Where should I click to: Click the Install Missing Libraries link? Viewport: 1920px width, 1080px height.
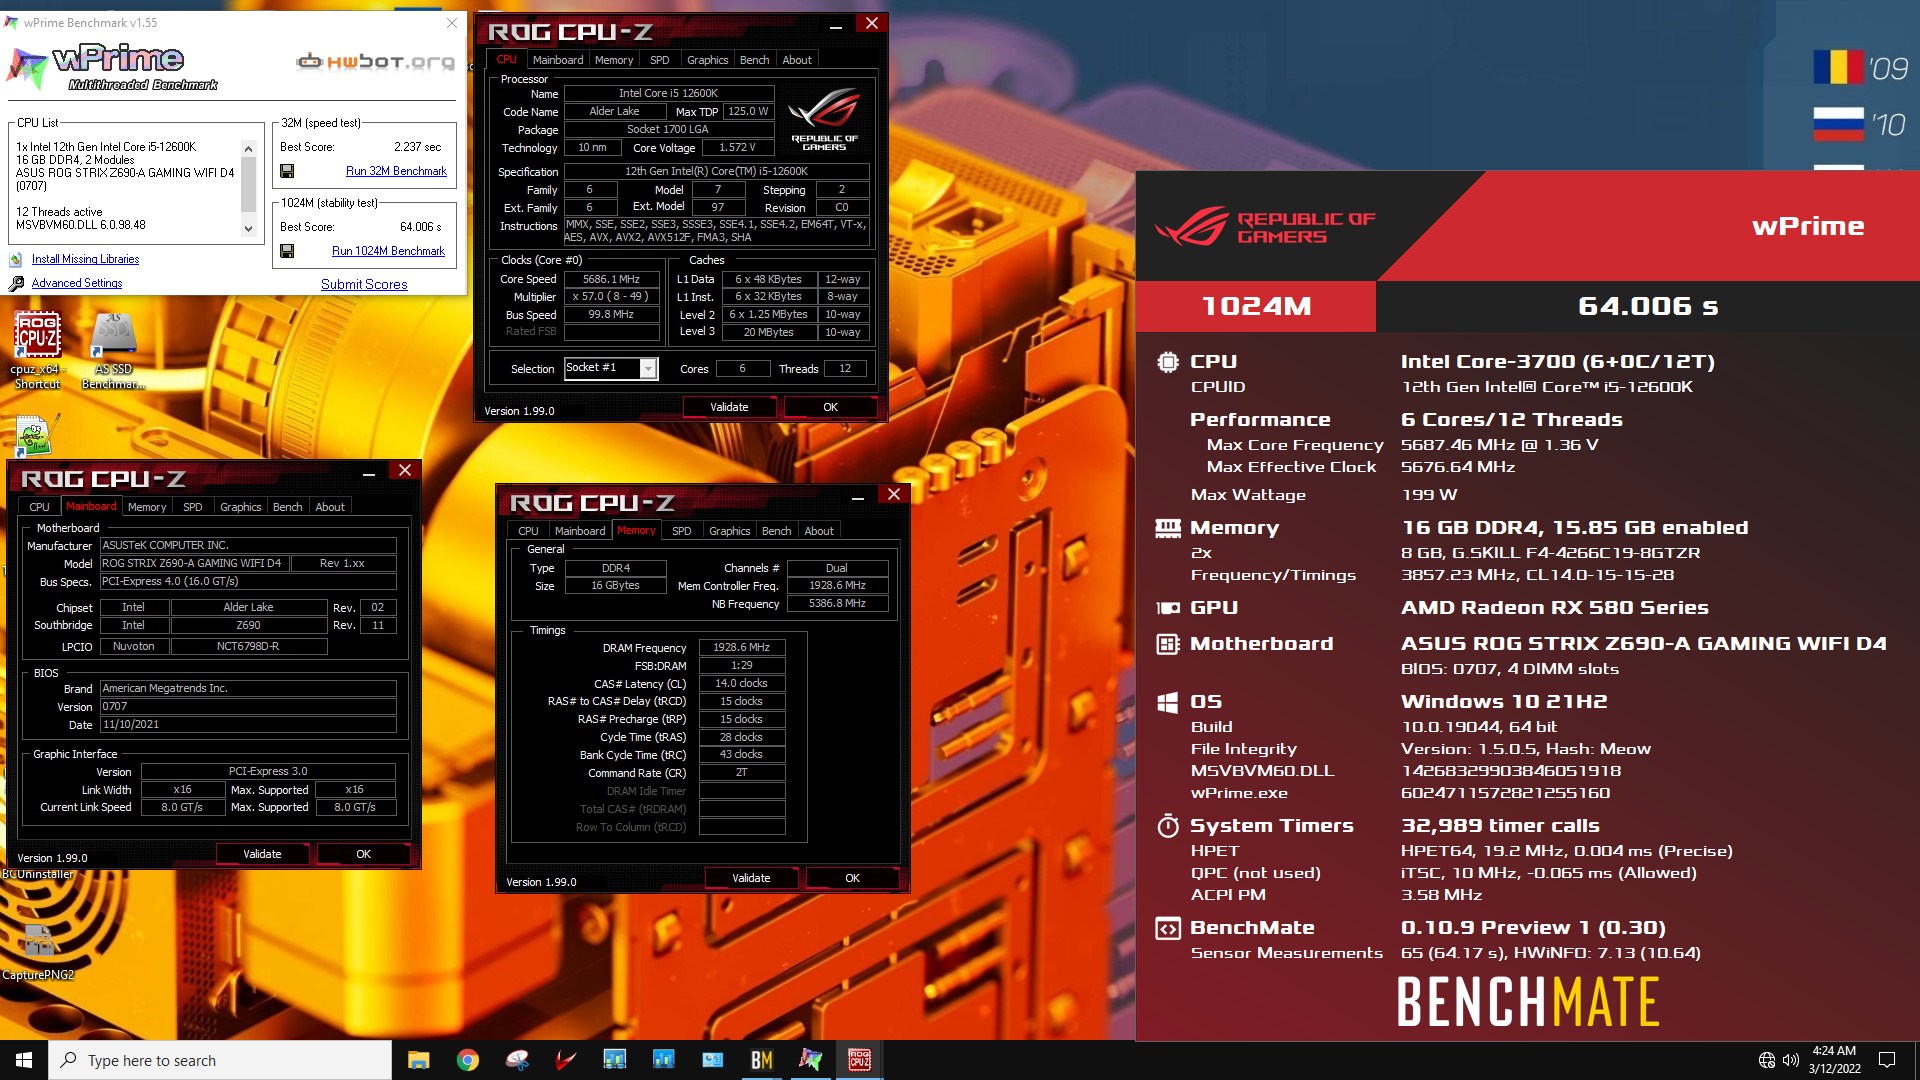(x=85, y=260)
